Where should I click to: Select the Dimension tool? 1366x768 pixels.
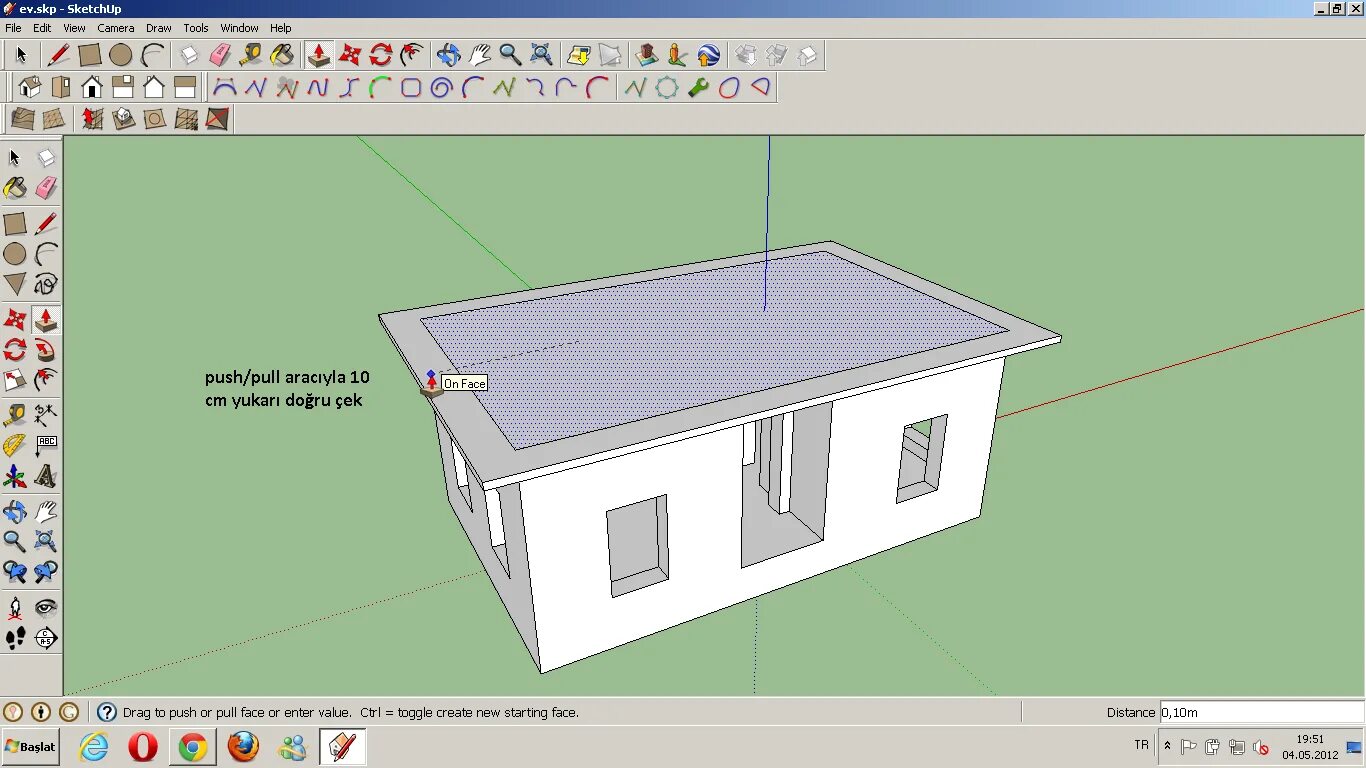(46, 414)
